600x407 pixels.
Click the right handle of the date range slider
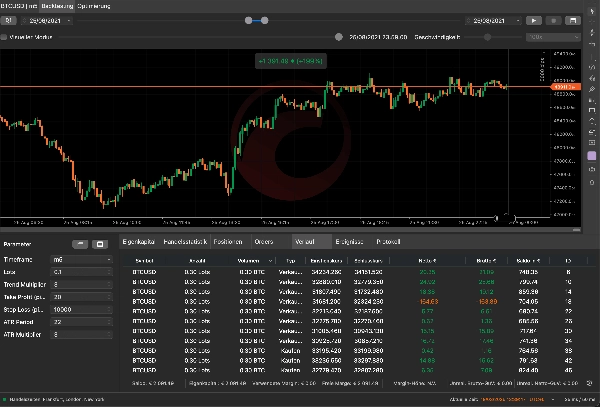pos(264,21)
